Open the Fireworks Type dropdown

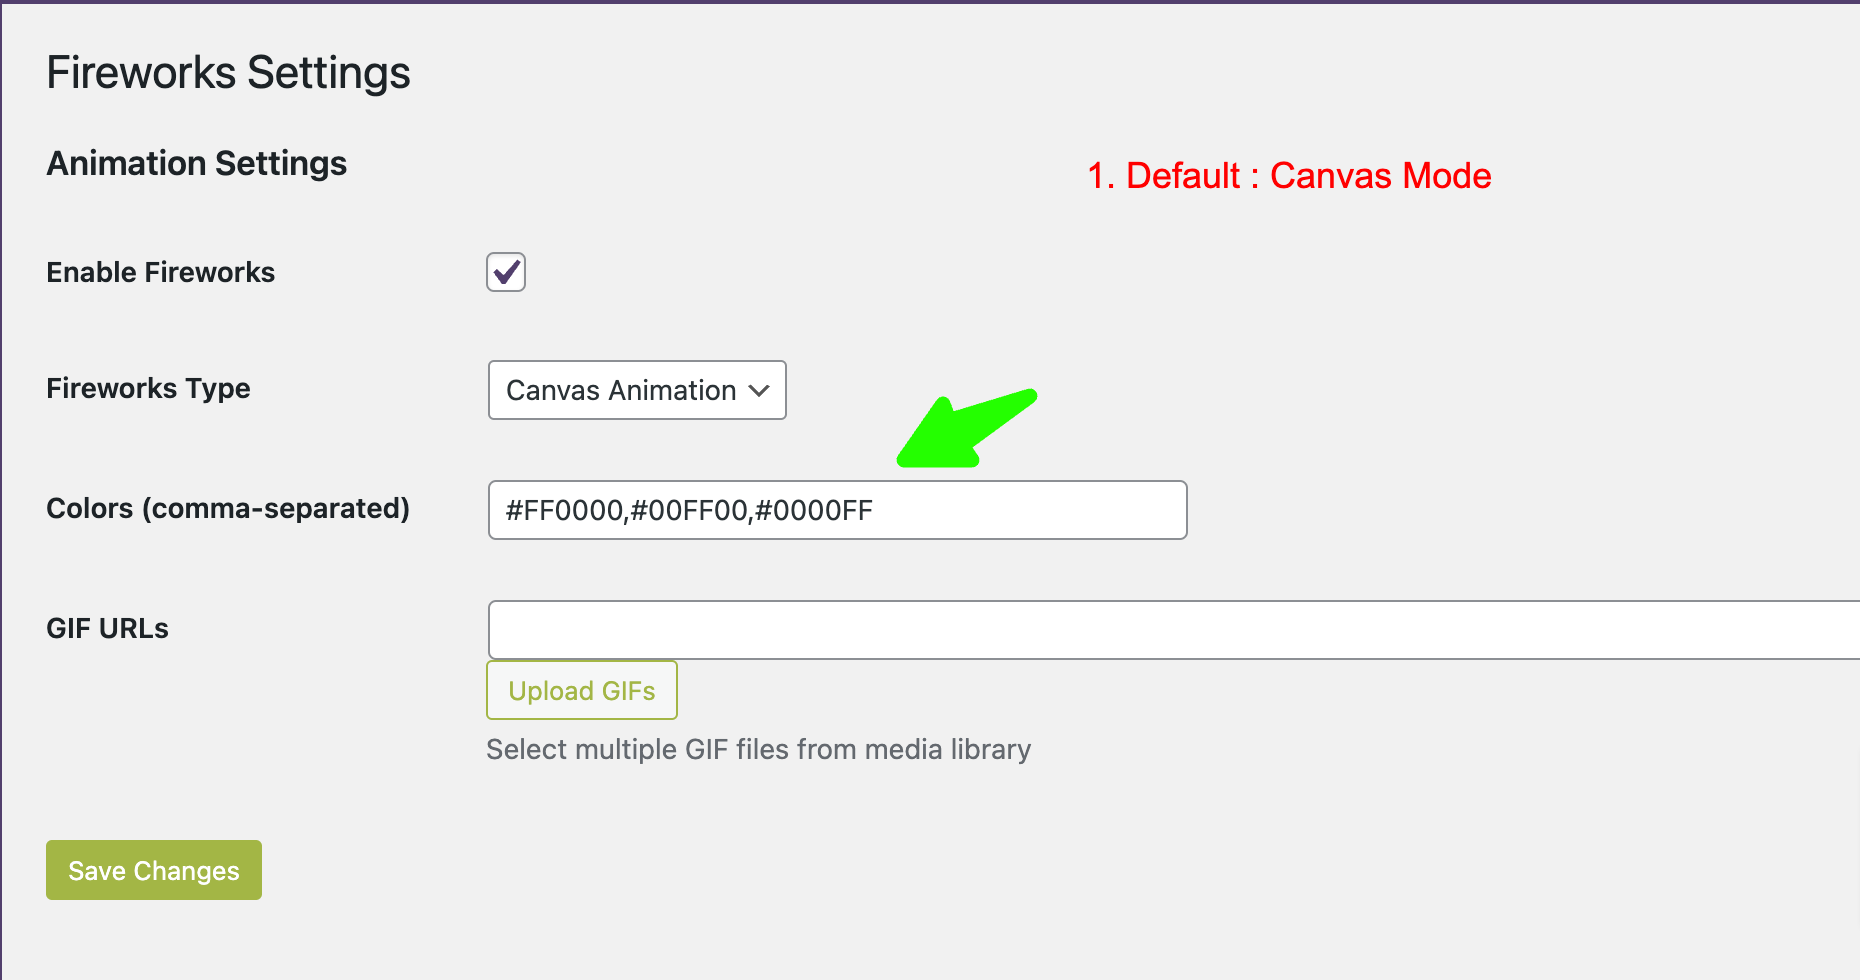point(637,390)
